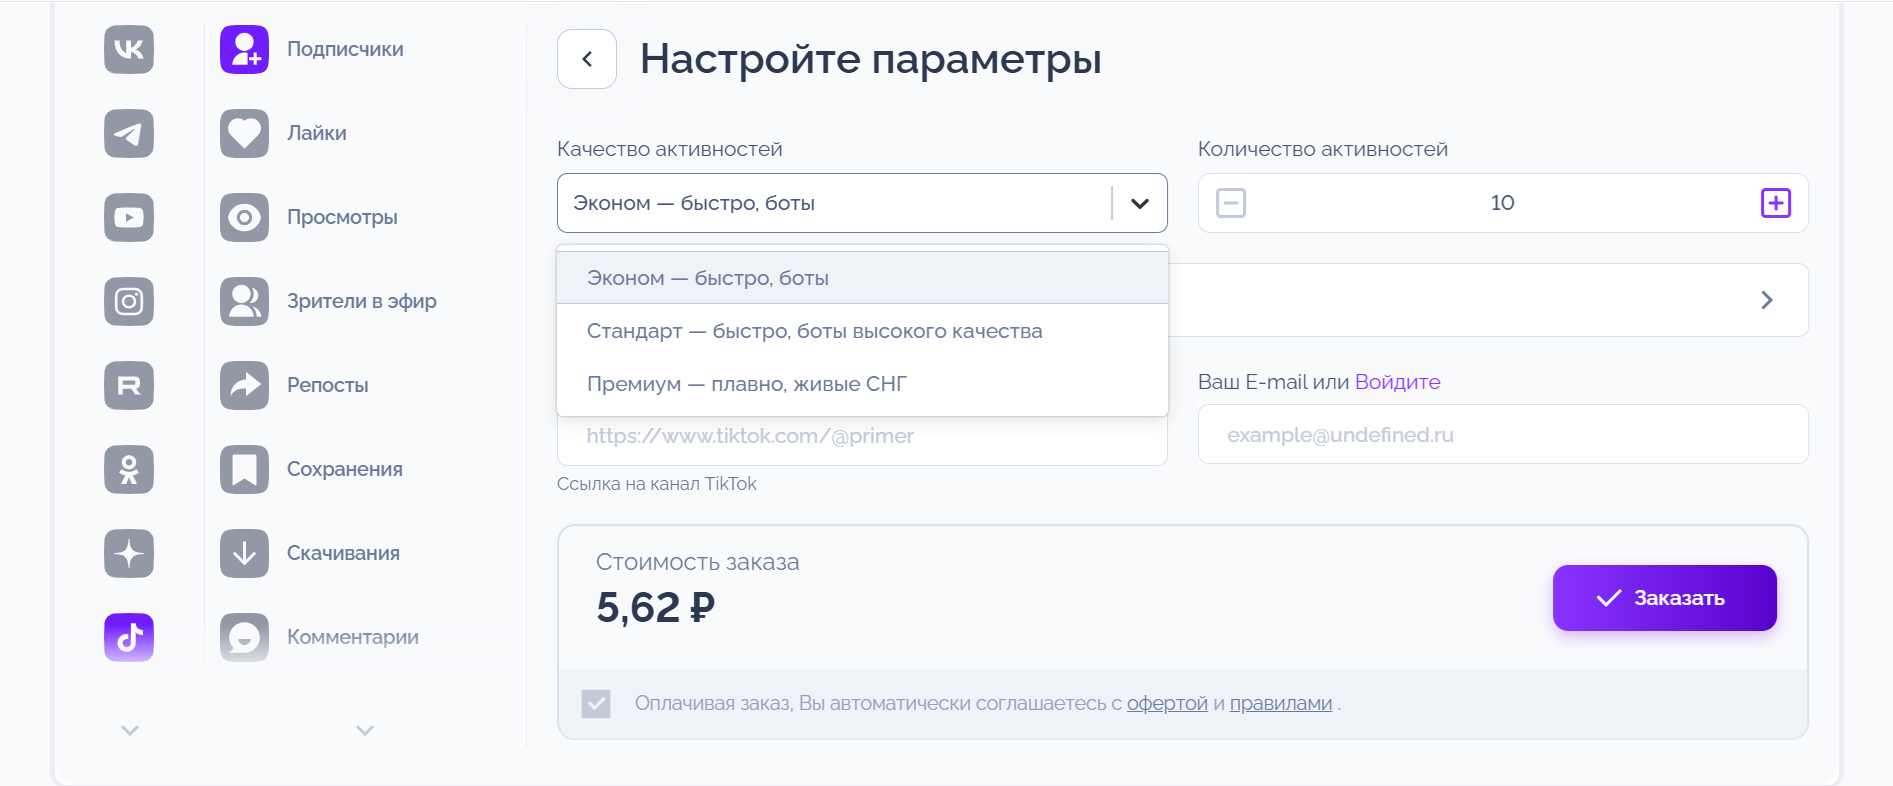Click the Лайки heart icon
Screen dimensions: 1893x786
(244, 133)
